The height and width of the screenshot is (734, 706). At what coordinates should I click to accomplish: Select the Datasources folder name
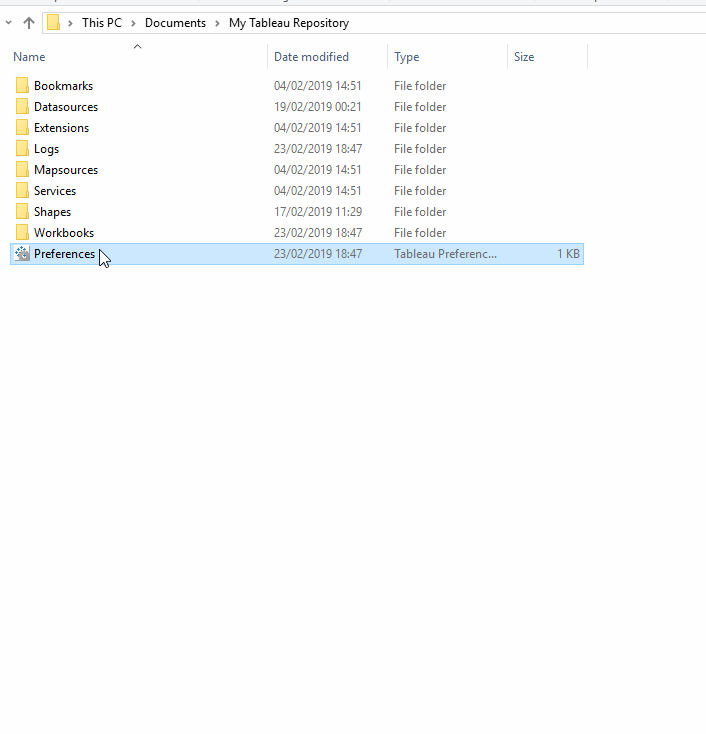click(66, 107)
